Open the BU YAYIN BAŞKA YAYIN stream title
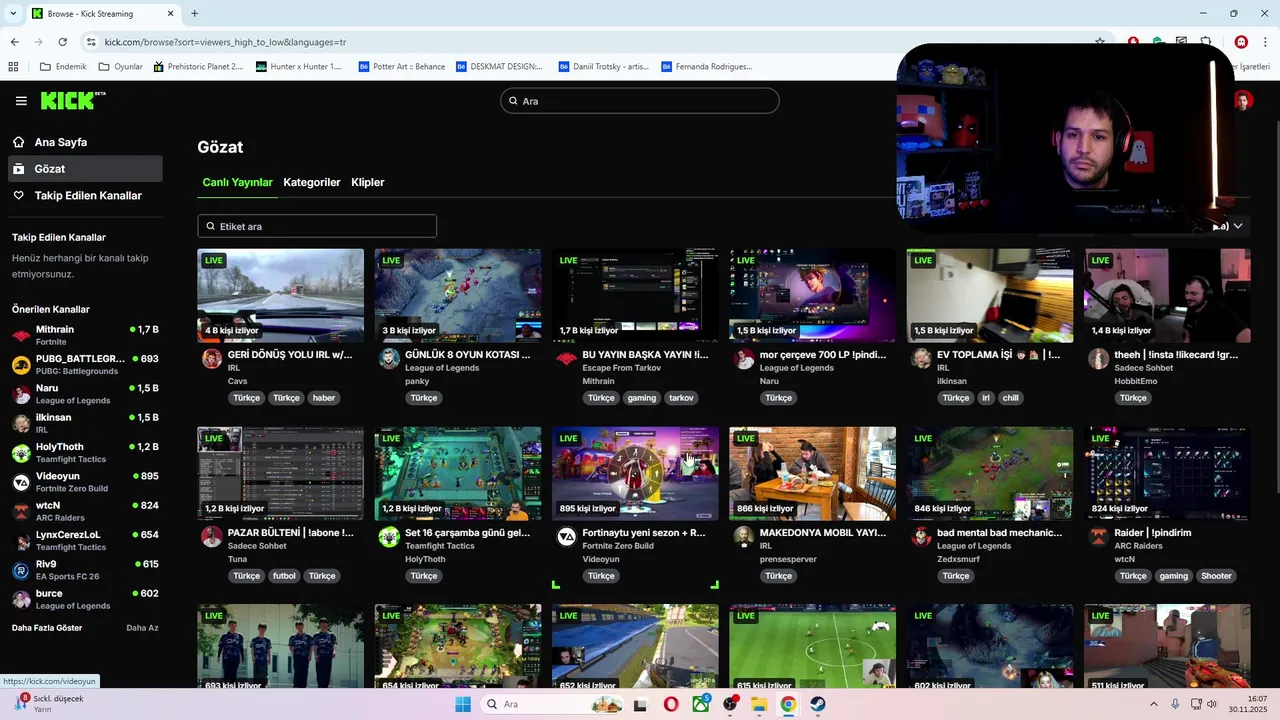This screenshot has width=1280, height=720. tap(645, 354)
